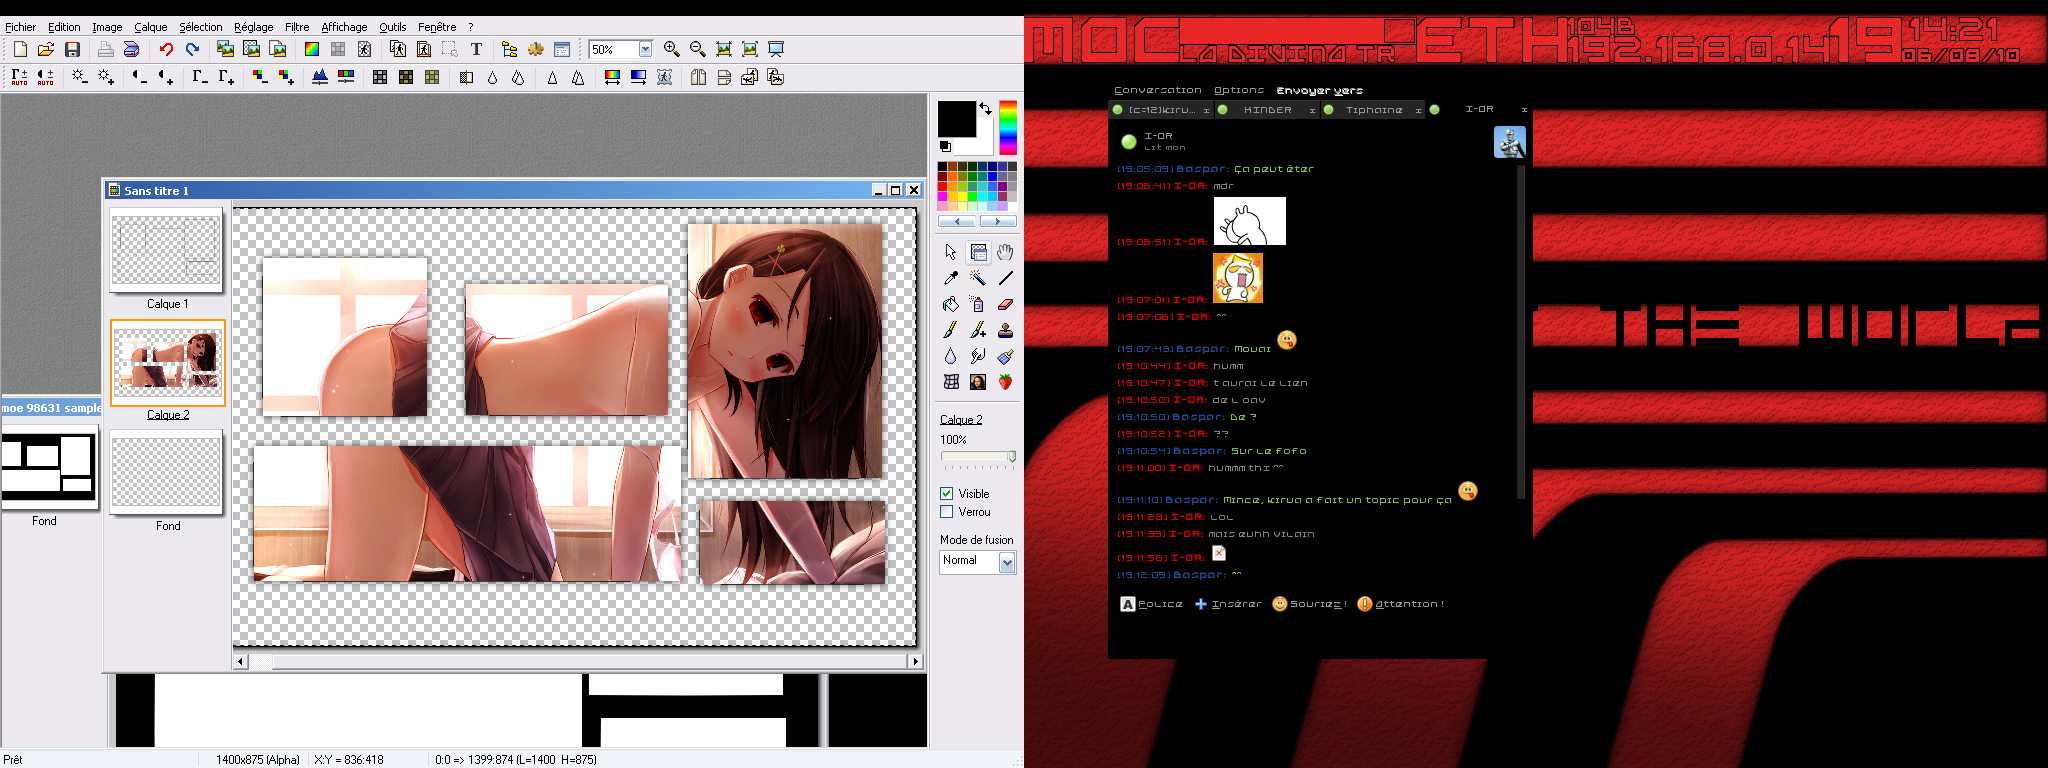This screenshot has width=2048, height=768.
Task: Open the Filtre menu
Action: (297, 27)
